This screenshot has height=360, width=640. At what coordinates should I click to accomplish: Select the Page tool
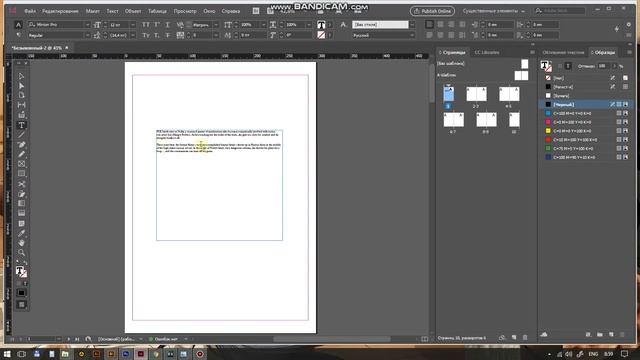[x=21, y=96]
